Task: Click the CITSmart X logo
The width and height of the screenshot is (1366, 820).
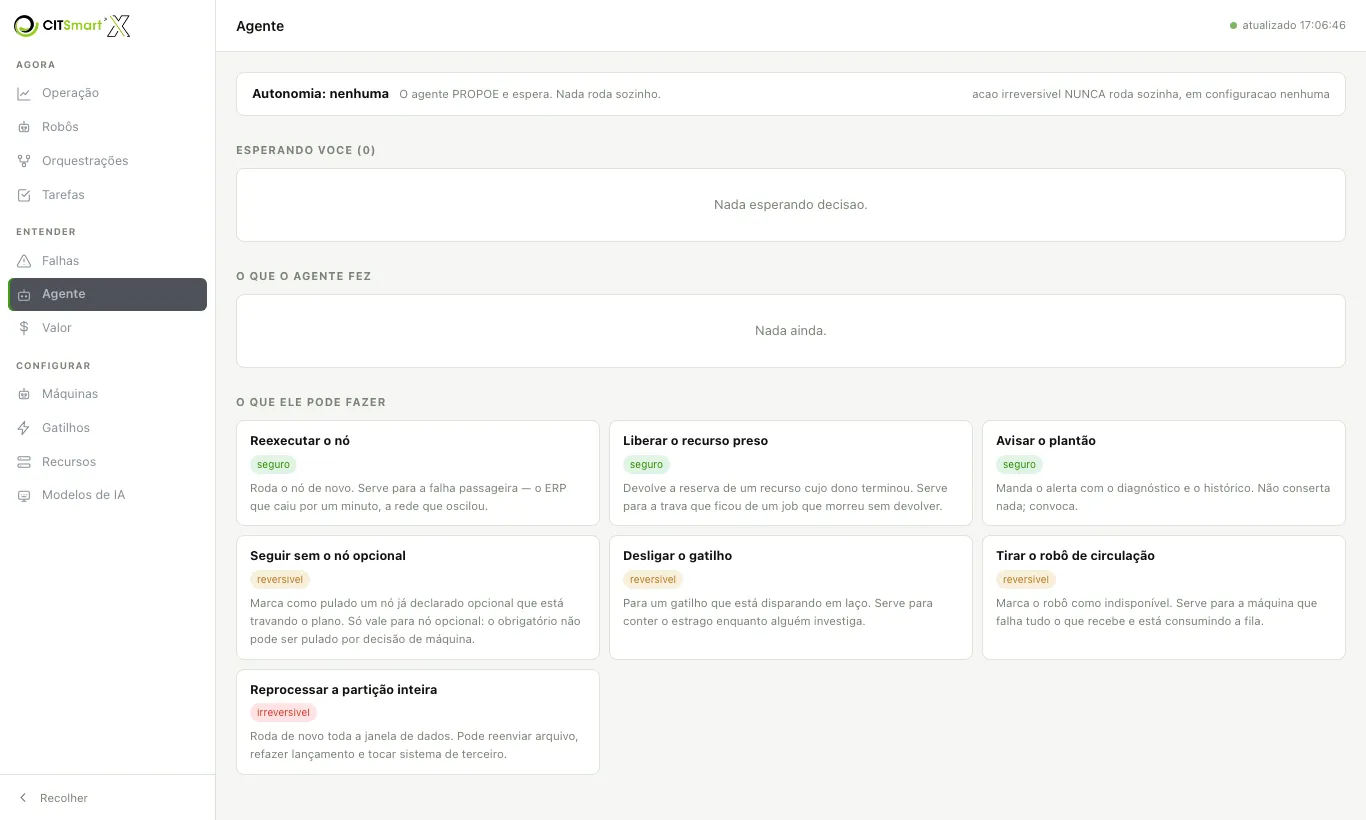Action: [72, 26]
